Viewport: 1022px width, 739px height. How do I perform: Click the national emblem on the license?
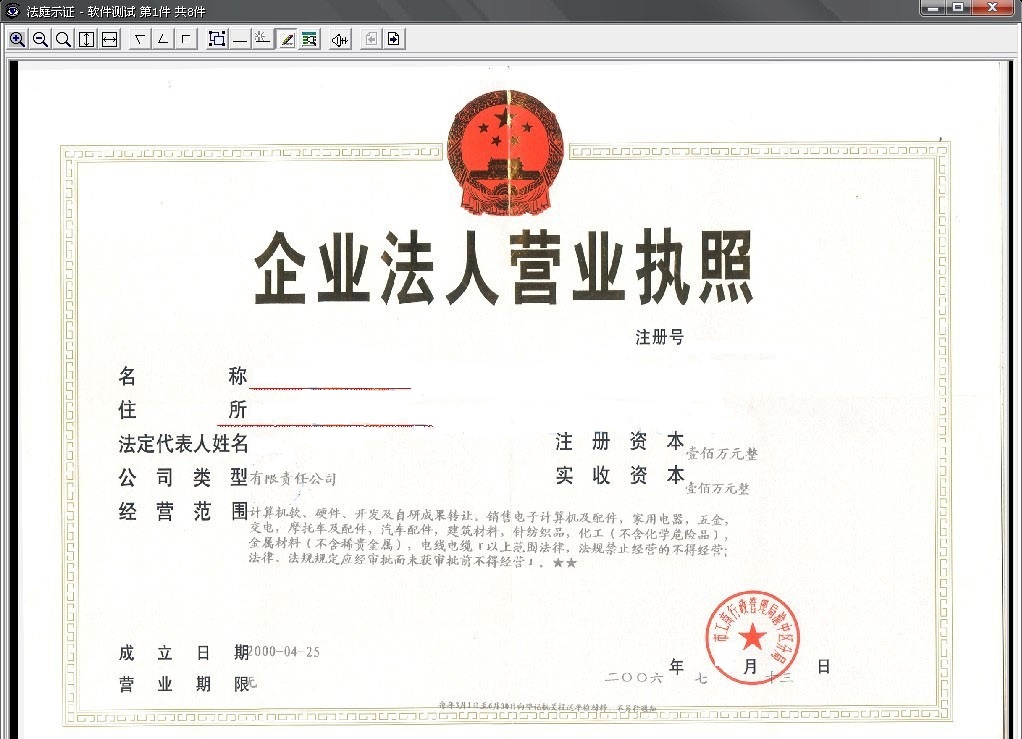pyautogui.click(x=505, y=152)
